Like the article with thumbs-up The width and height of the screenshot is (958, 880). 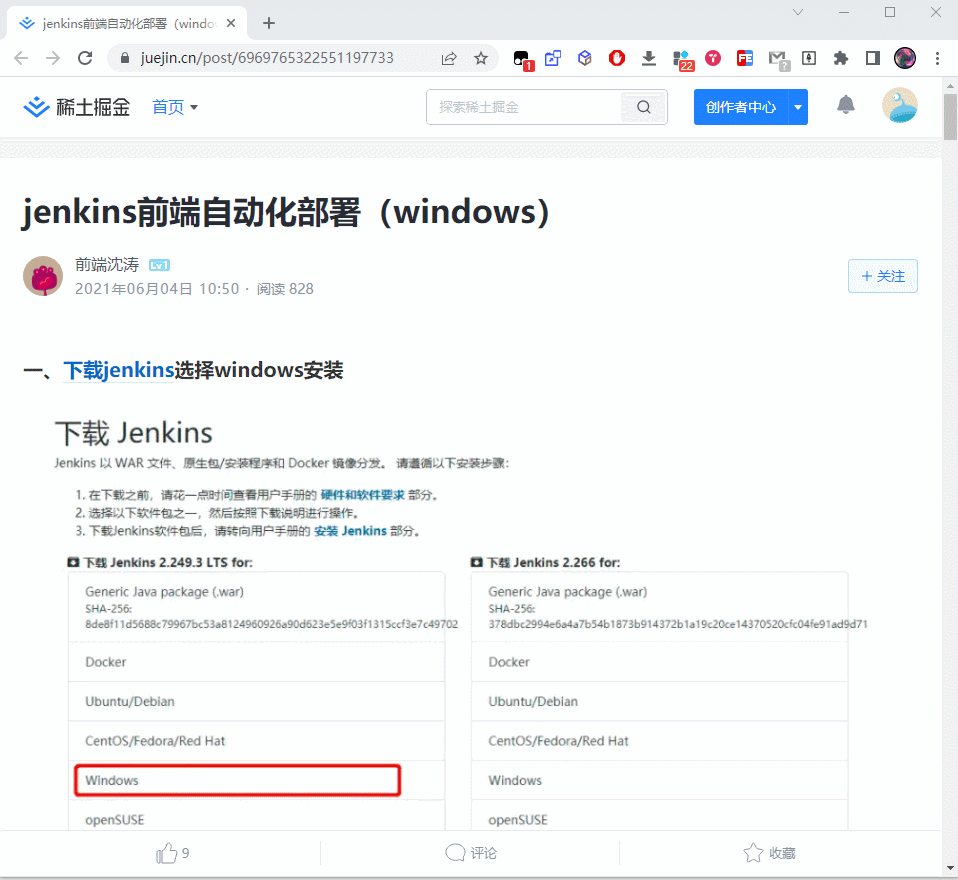(x=172, y=853)
